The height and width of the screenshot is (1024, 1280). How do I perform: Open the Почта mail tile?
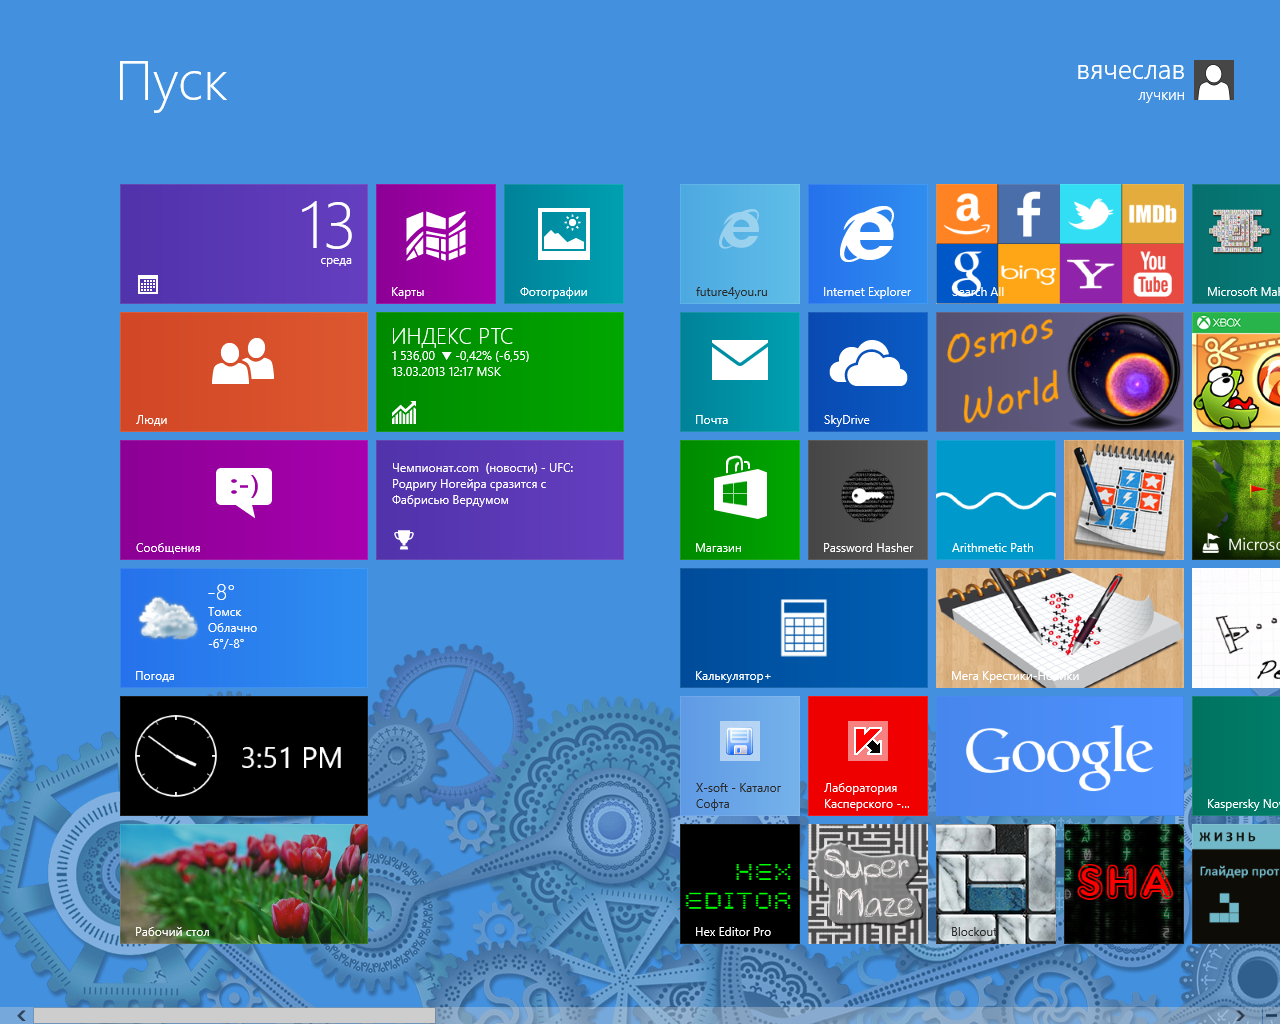click(x=740, y=372)
